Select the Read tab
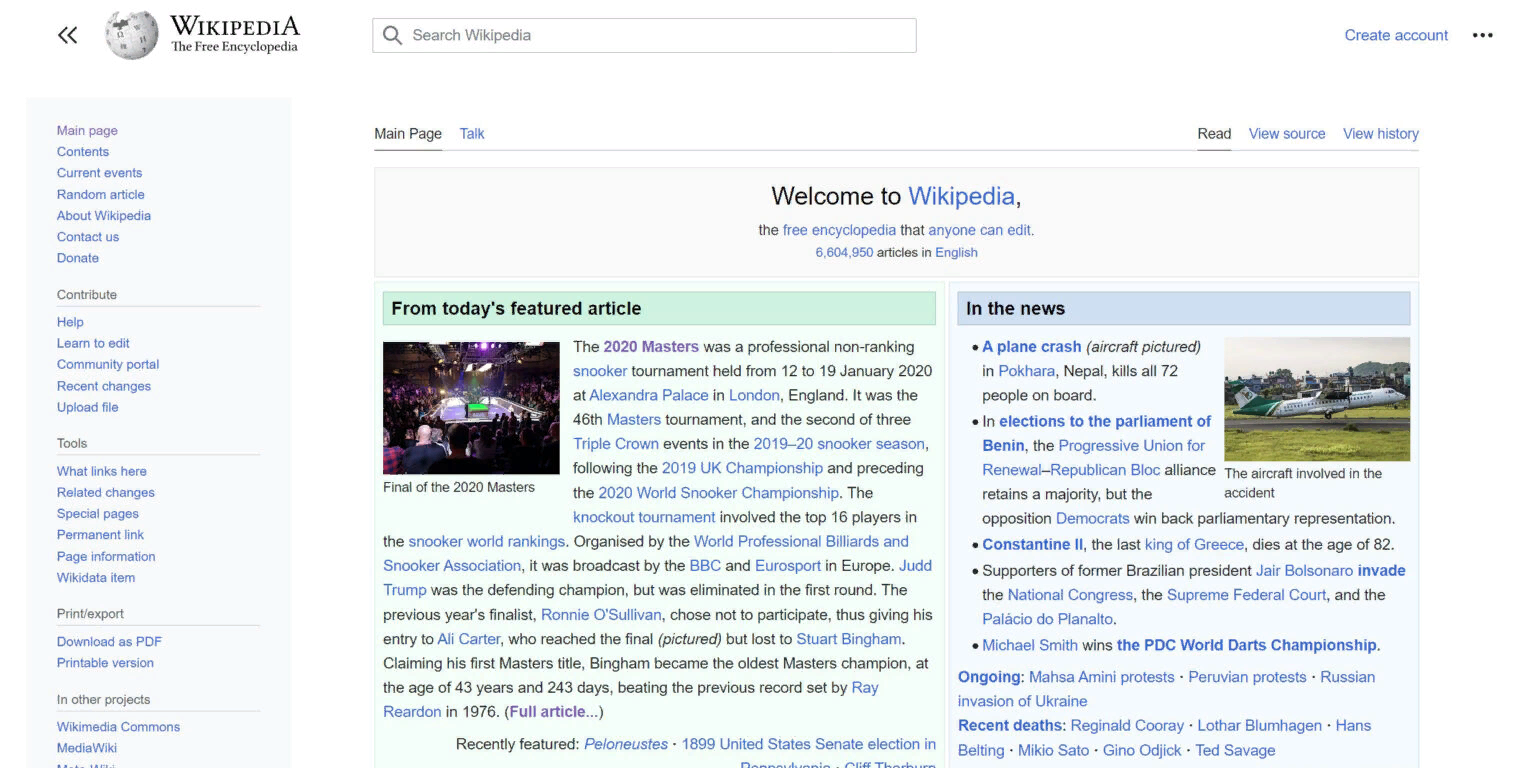The width and height of the screenshot is (1536, 768). click(1214, 133)
